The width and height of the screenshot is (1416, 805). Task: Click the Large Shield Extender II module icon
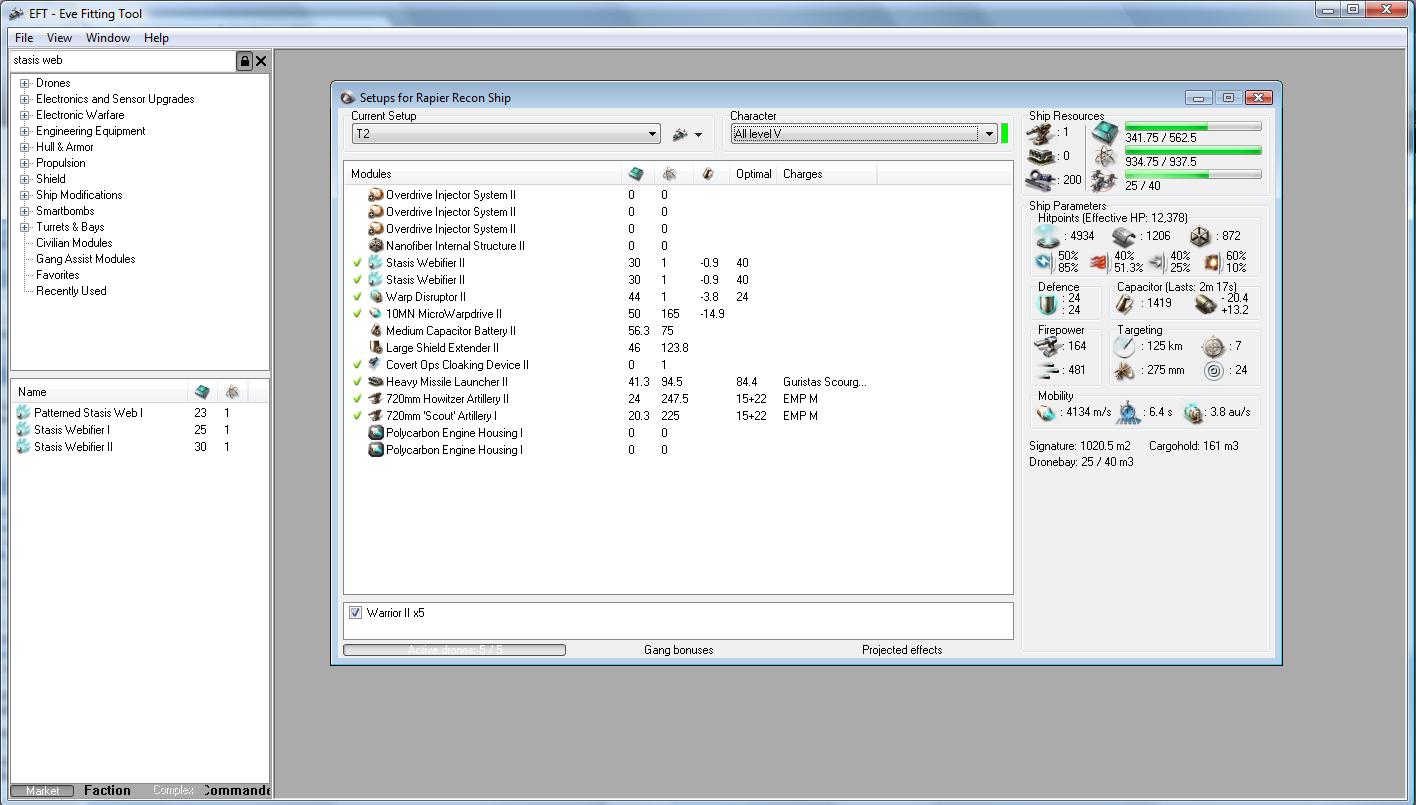pos(376,348)
